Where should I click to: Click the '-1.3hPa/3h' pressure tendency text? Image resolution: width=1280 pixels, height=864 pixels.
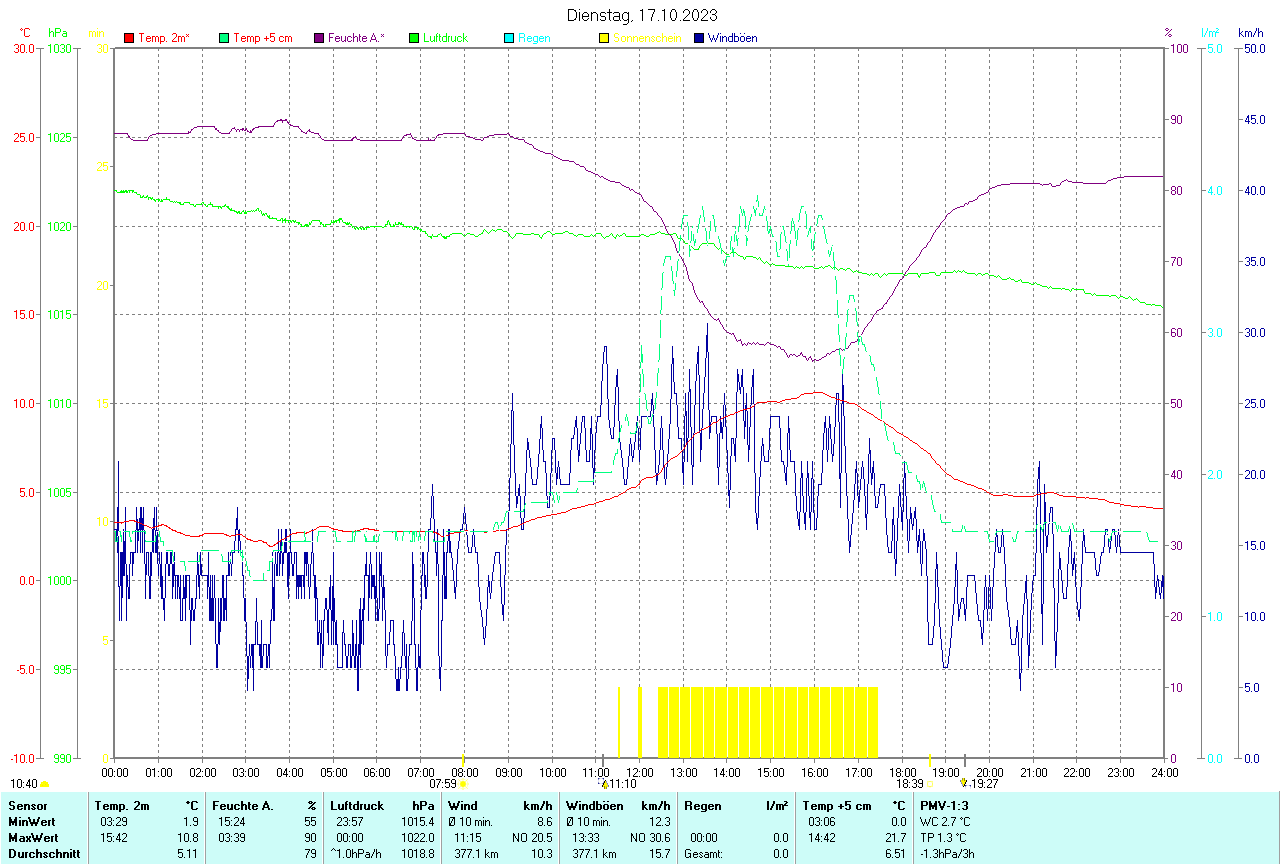pyautogui.click(x=947, y=854)
